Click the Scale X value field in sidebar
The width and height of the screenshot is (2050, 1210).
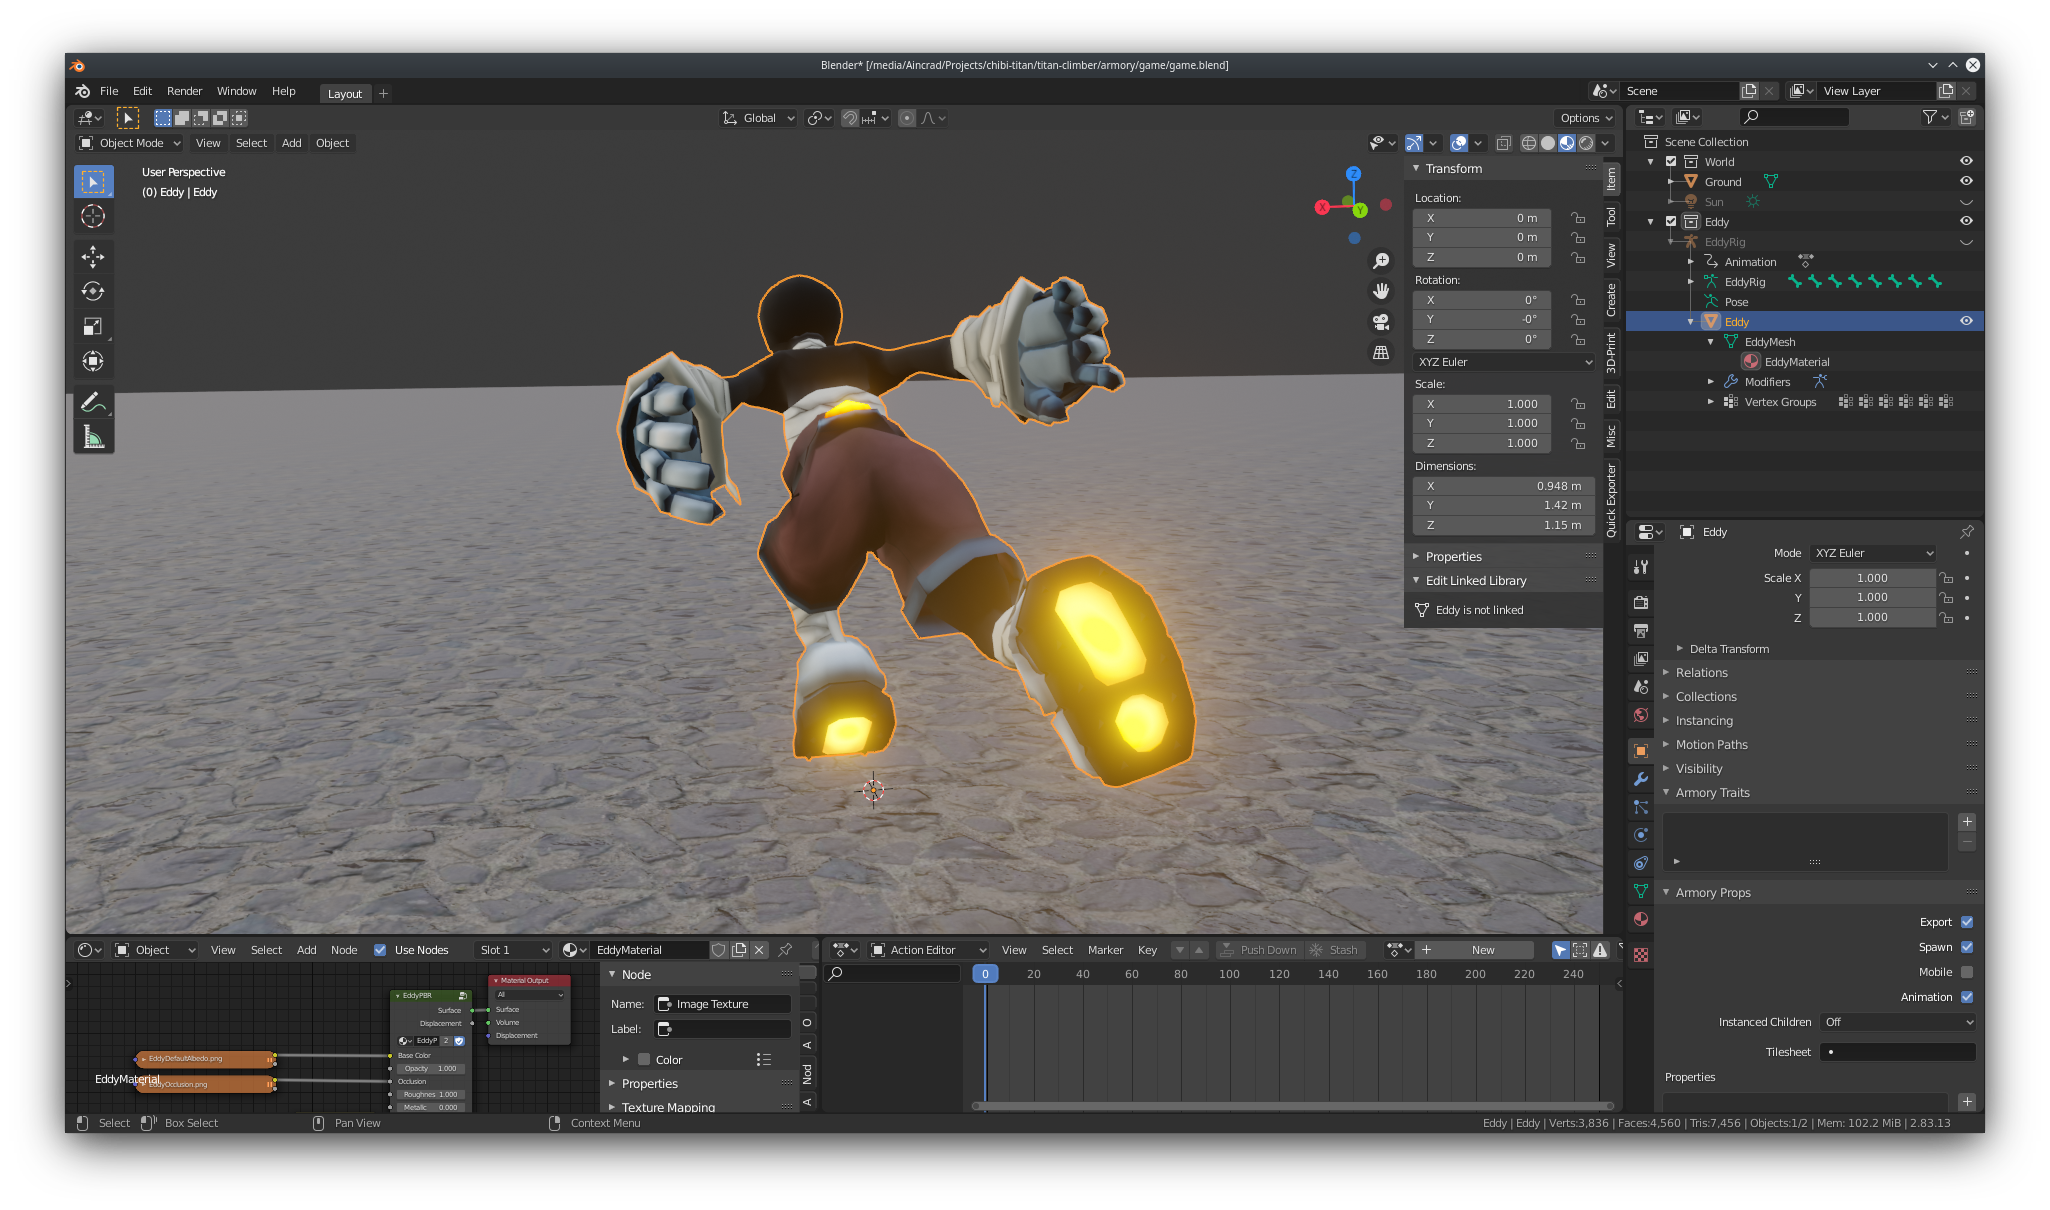(1482, 404)
